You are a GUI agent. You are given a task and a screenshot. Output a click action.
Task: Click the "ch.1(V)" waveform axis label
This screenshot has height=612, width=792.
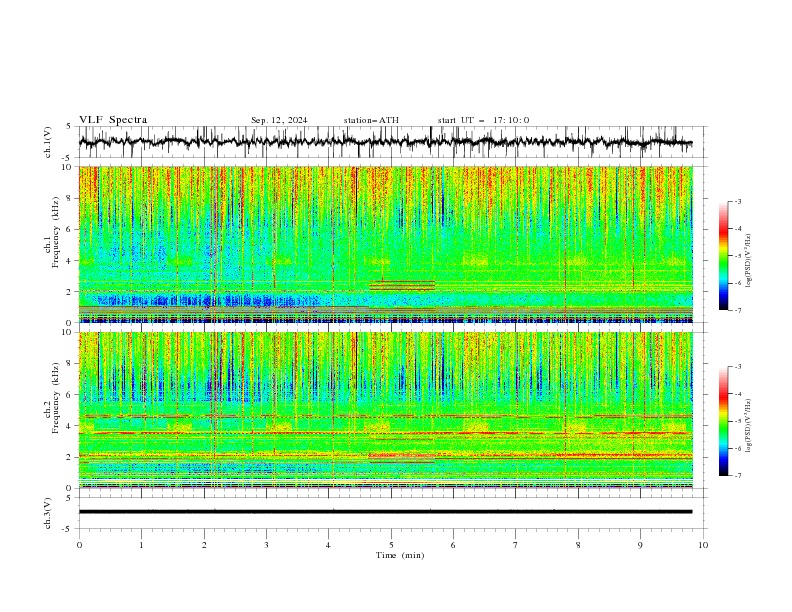click(x=48, y=142)
